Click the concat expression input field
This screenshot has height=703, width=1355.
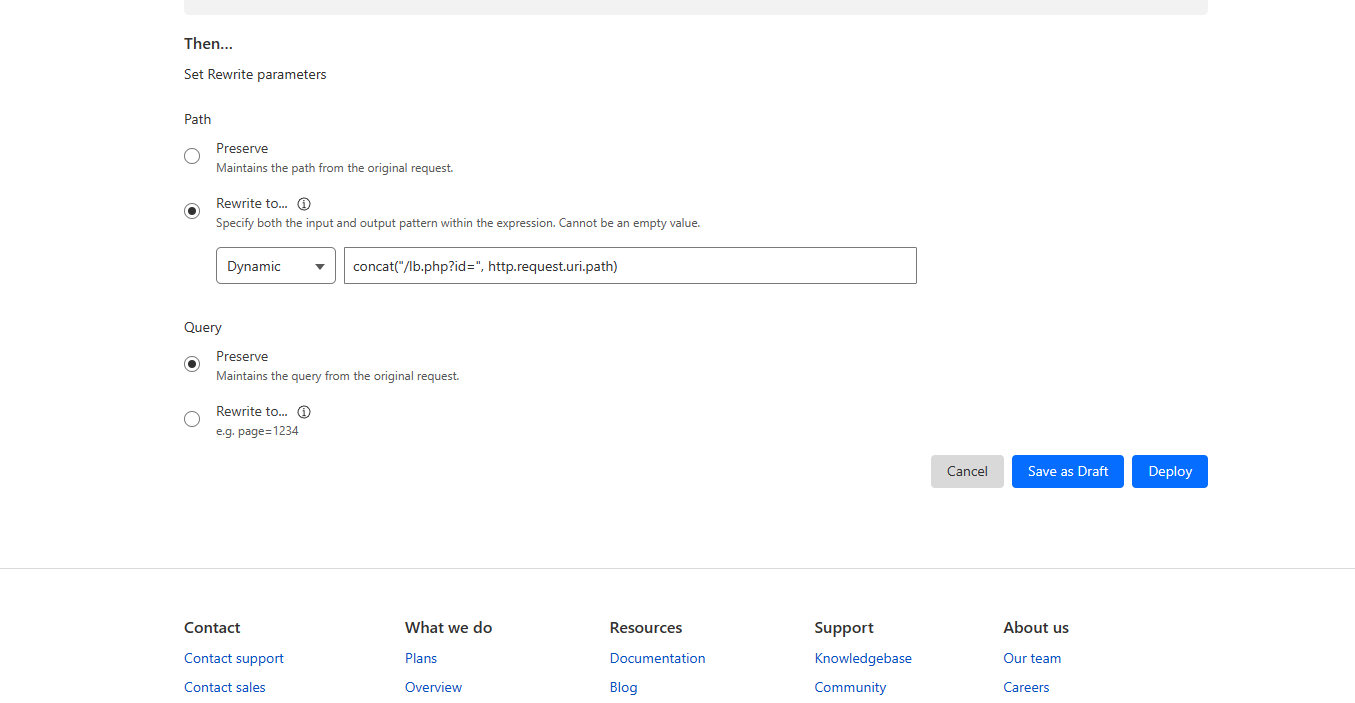click(x=630, y=266)
